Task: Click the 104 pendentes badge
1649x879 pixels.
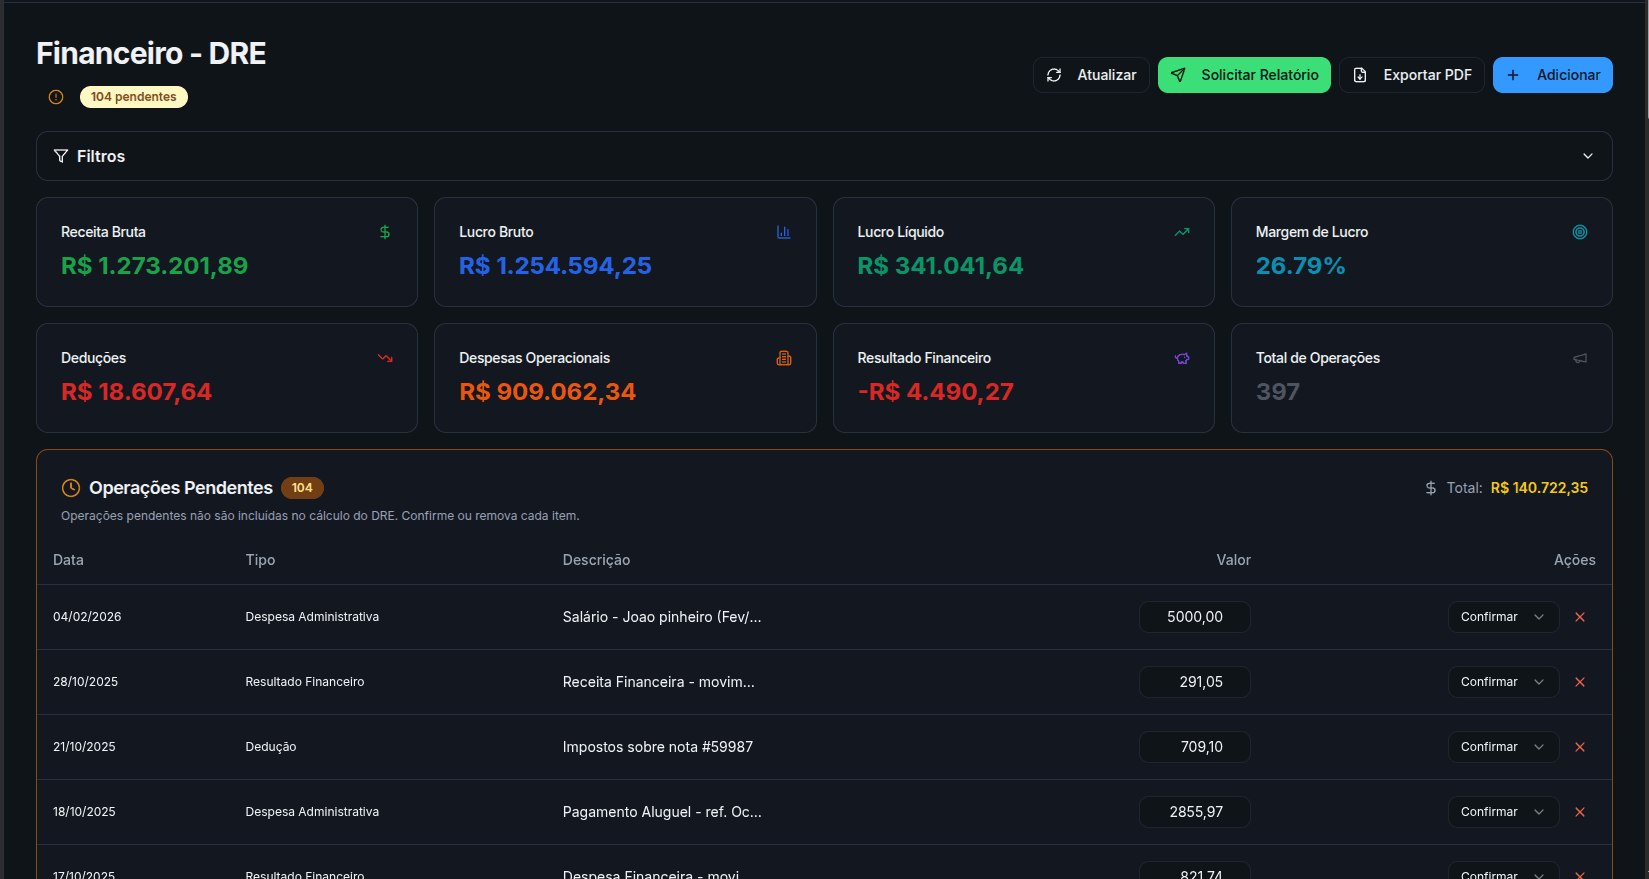Action: [133, 97]
